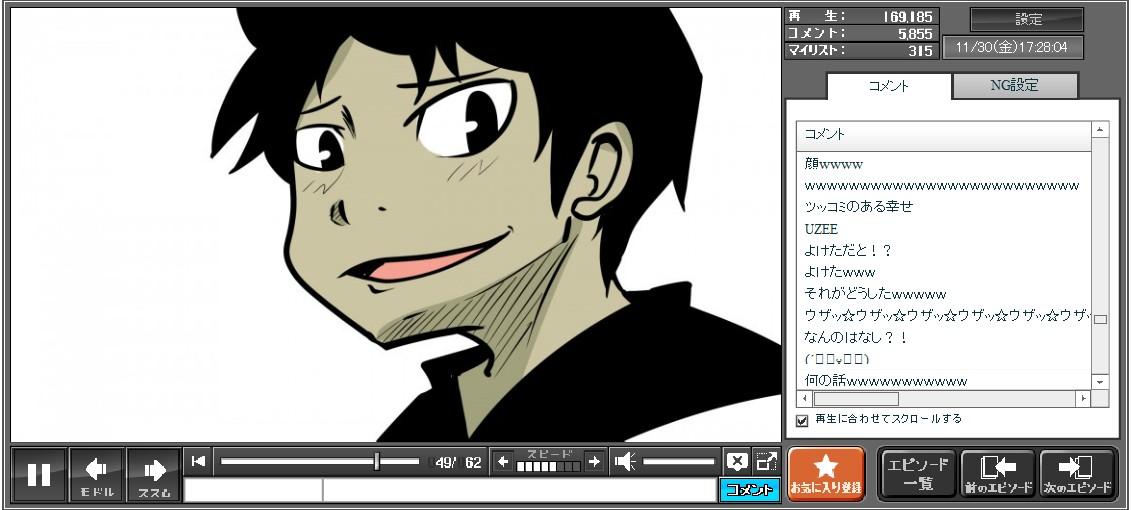
Task: Uncheck 再生に合わせてスクロールする checkbox
Action: point(802,420)
